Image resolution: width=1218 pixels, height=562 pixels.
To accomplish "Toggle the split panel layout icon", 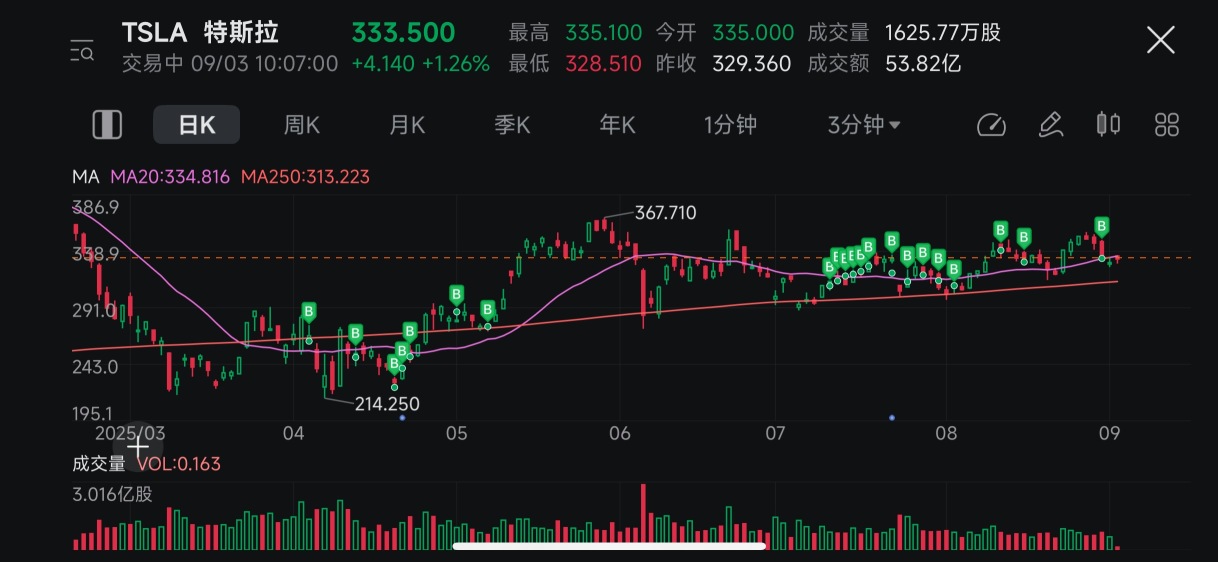I will pos(107,125).
